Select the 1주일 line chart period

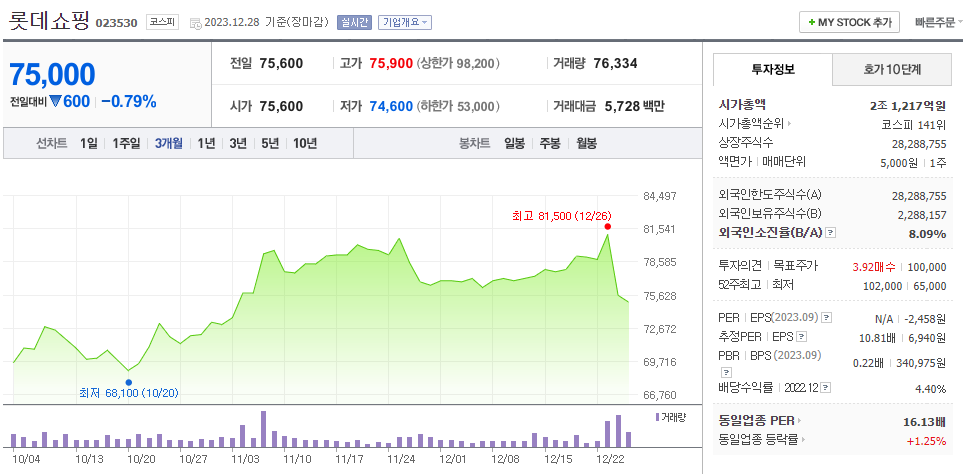[126, 143]
